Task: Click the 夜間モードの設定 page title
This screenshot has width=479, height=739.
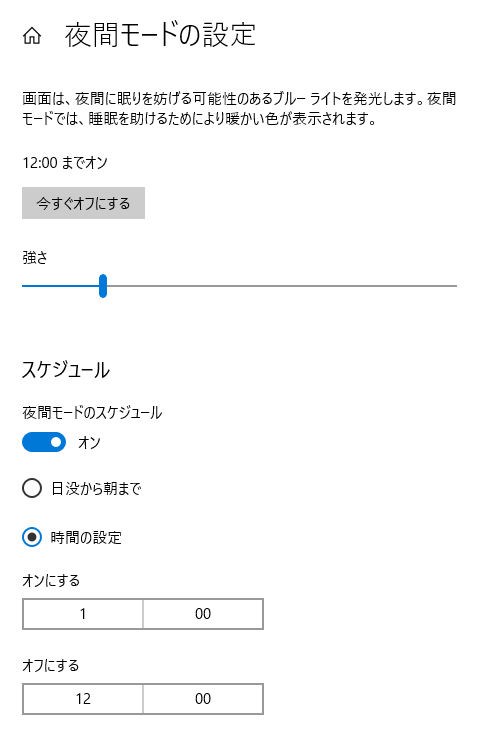Action: 160,35
